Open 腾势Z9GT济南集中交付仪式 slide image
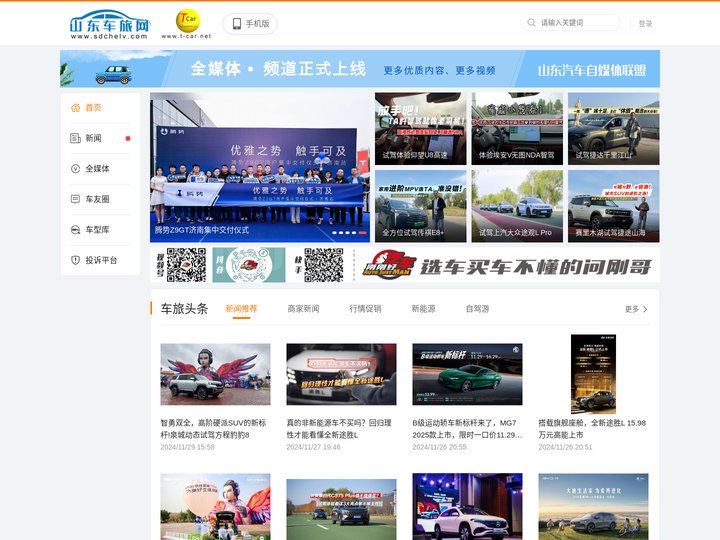The image size is (720, 540). (259, 167)
